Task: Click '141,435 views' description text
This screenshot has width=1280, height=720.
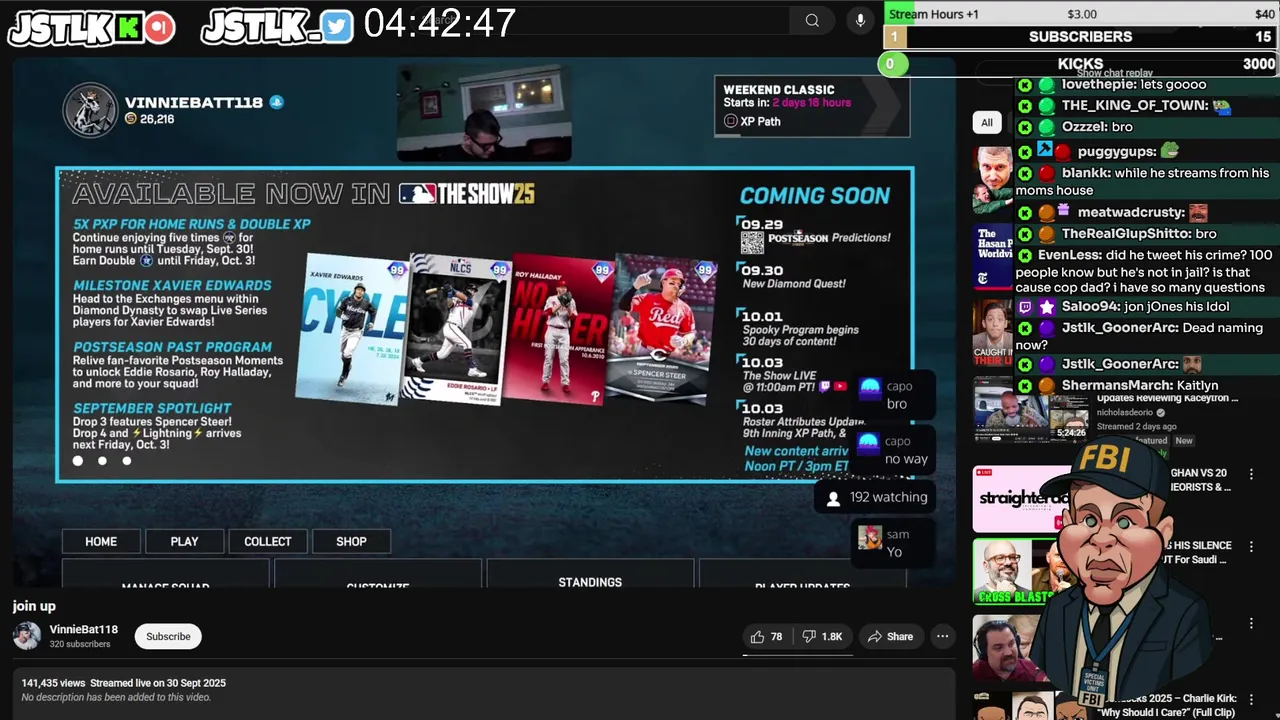Action: pos(54,683)
